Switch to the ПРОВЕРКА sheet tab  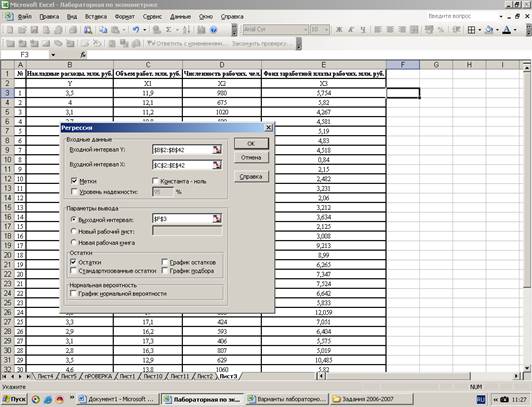98,376
